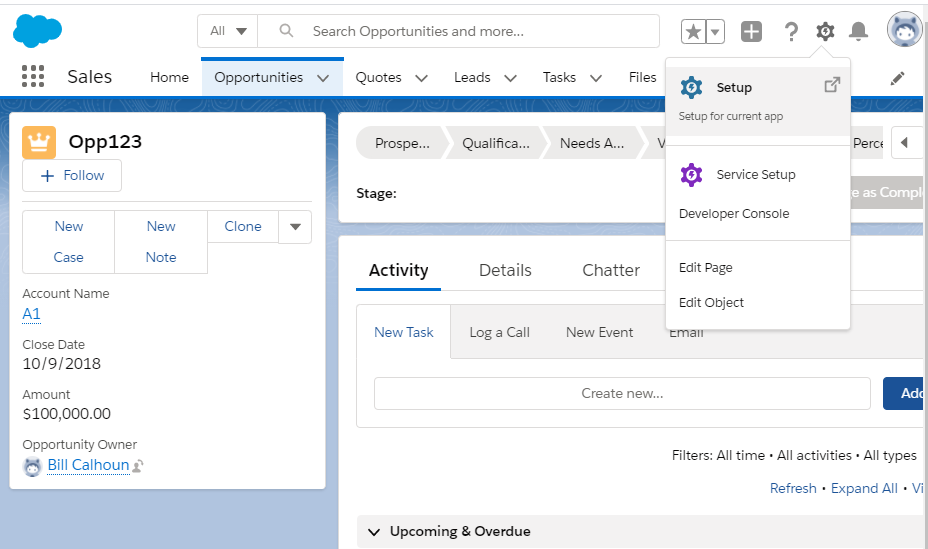The image size is (928, 549).
Task: Click the Create new task field
Action: click(622, 393)
